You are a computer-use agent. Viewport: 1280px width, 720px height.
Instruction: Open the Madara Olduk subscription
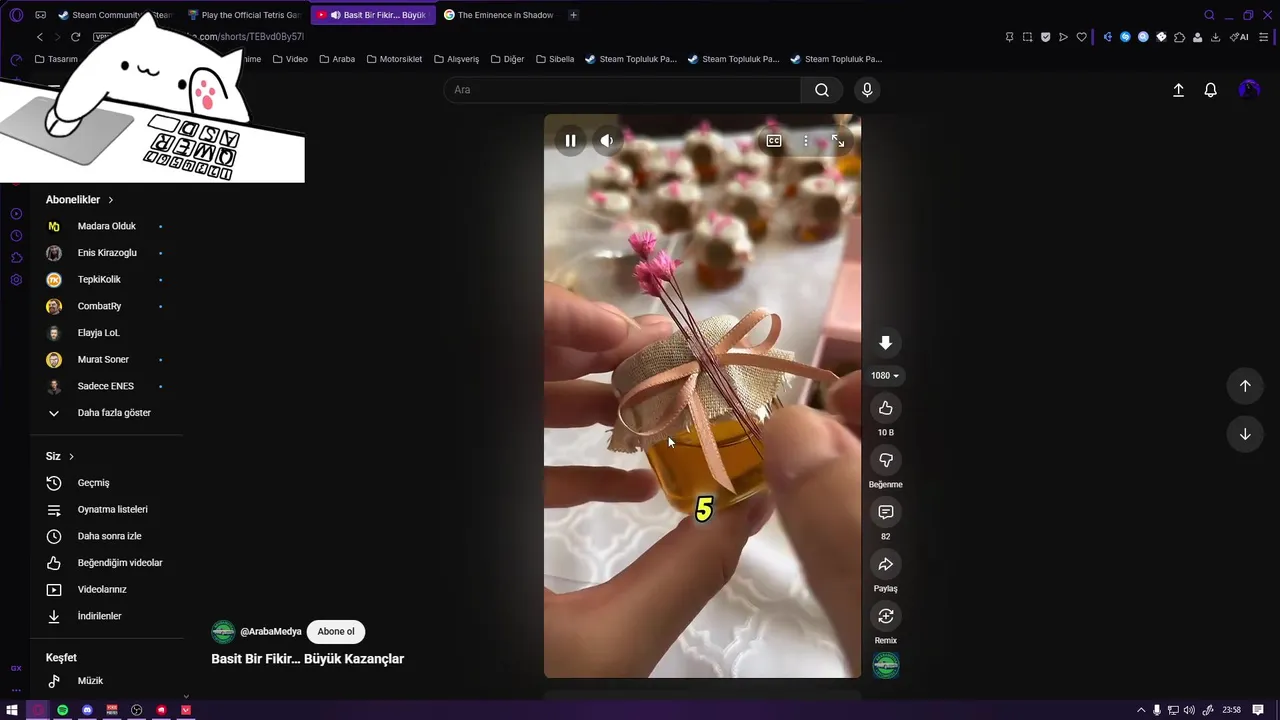click(106, 226)
